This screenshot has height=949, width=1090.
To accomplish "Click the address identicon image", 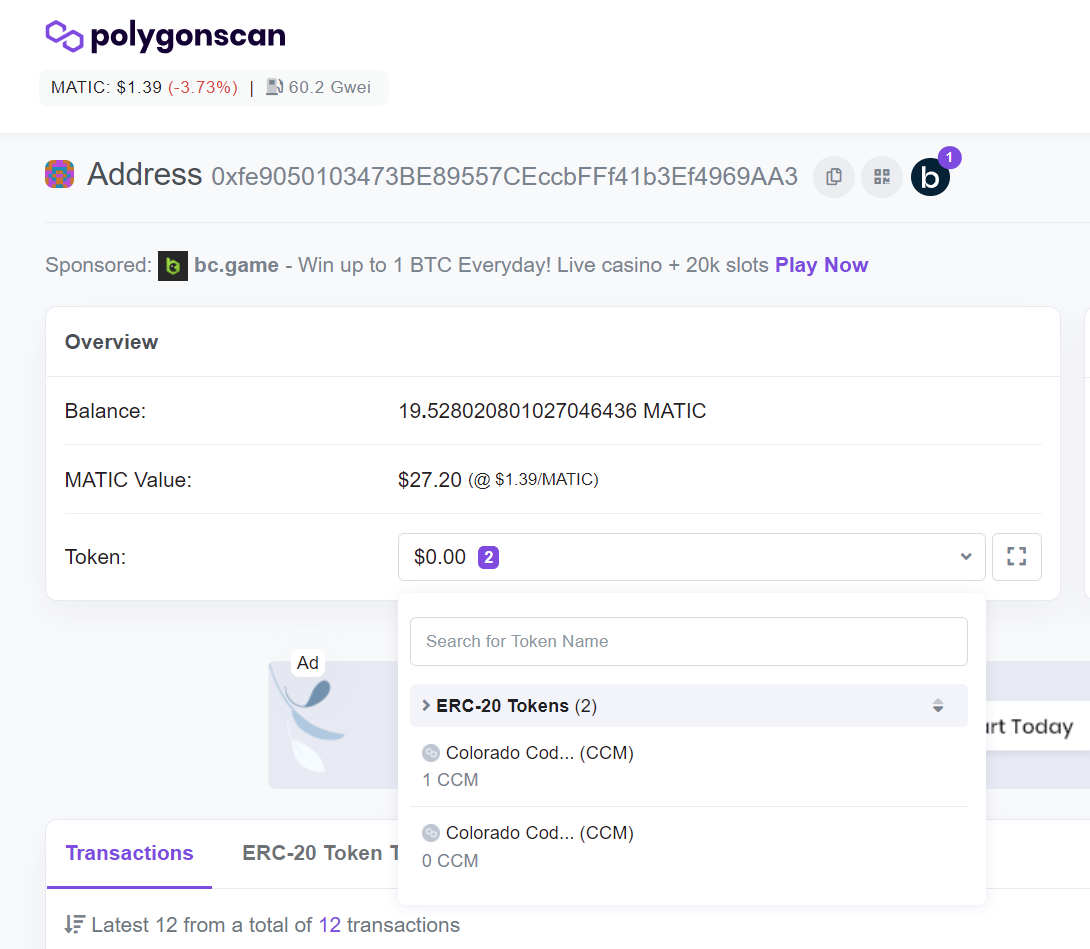I will pos(60,174).
